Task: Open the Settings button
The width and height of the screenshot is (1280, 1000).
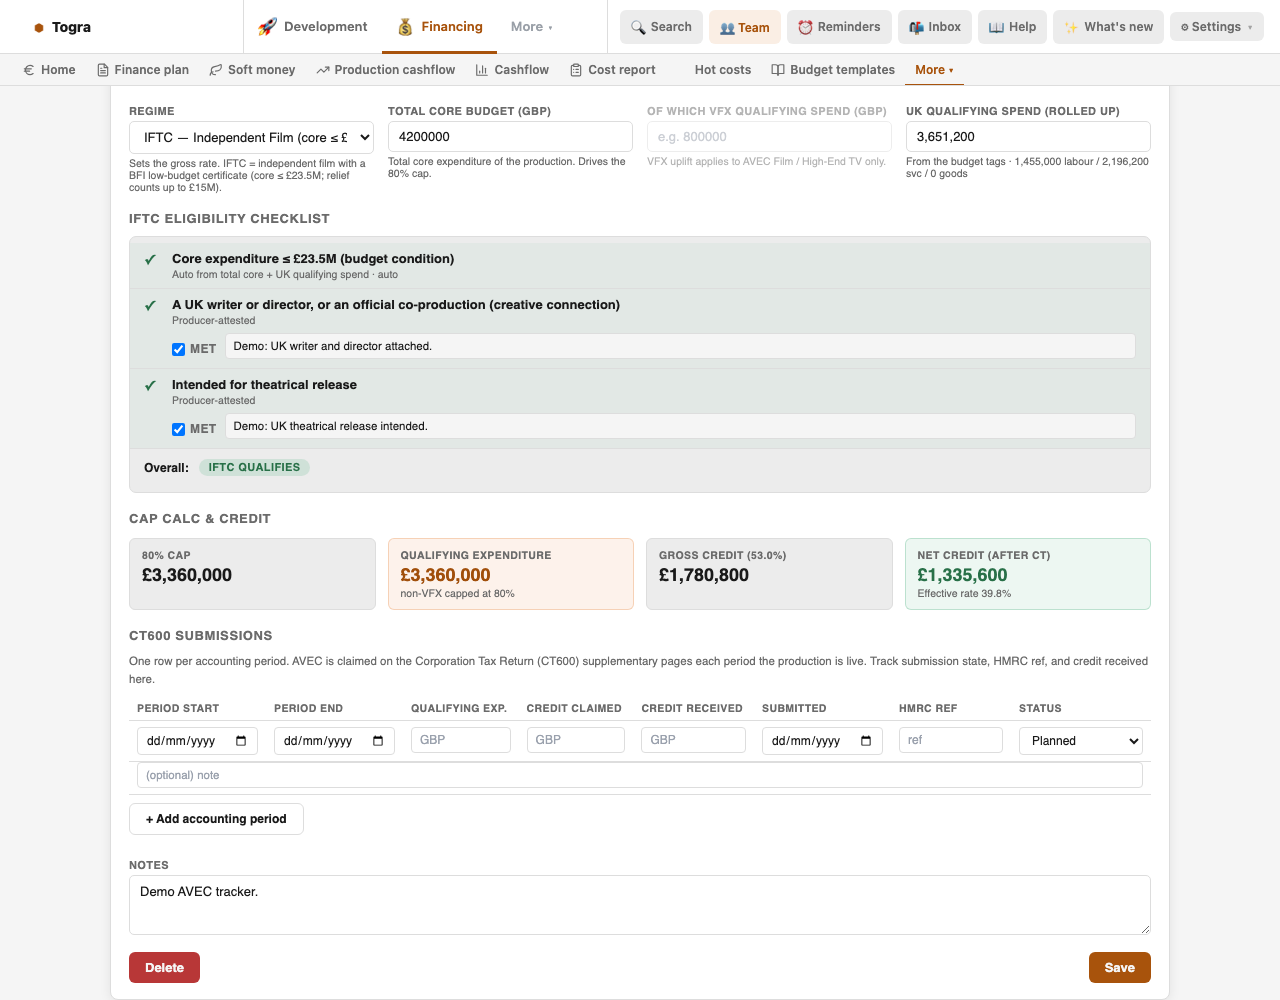Action: (1216, 27)
